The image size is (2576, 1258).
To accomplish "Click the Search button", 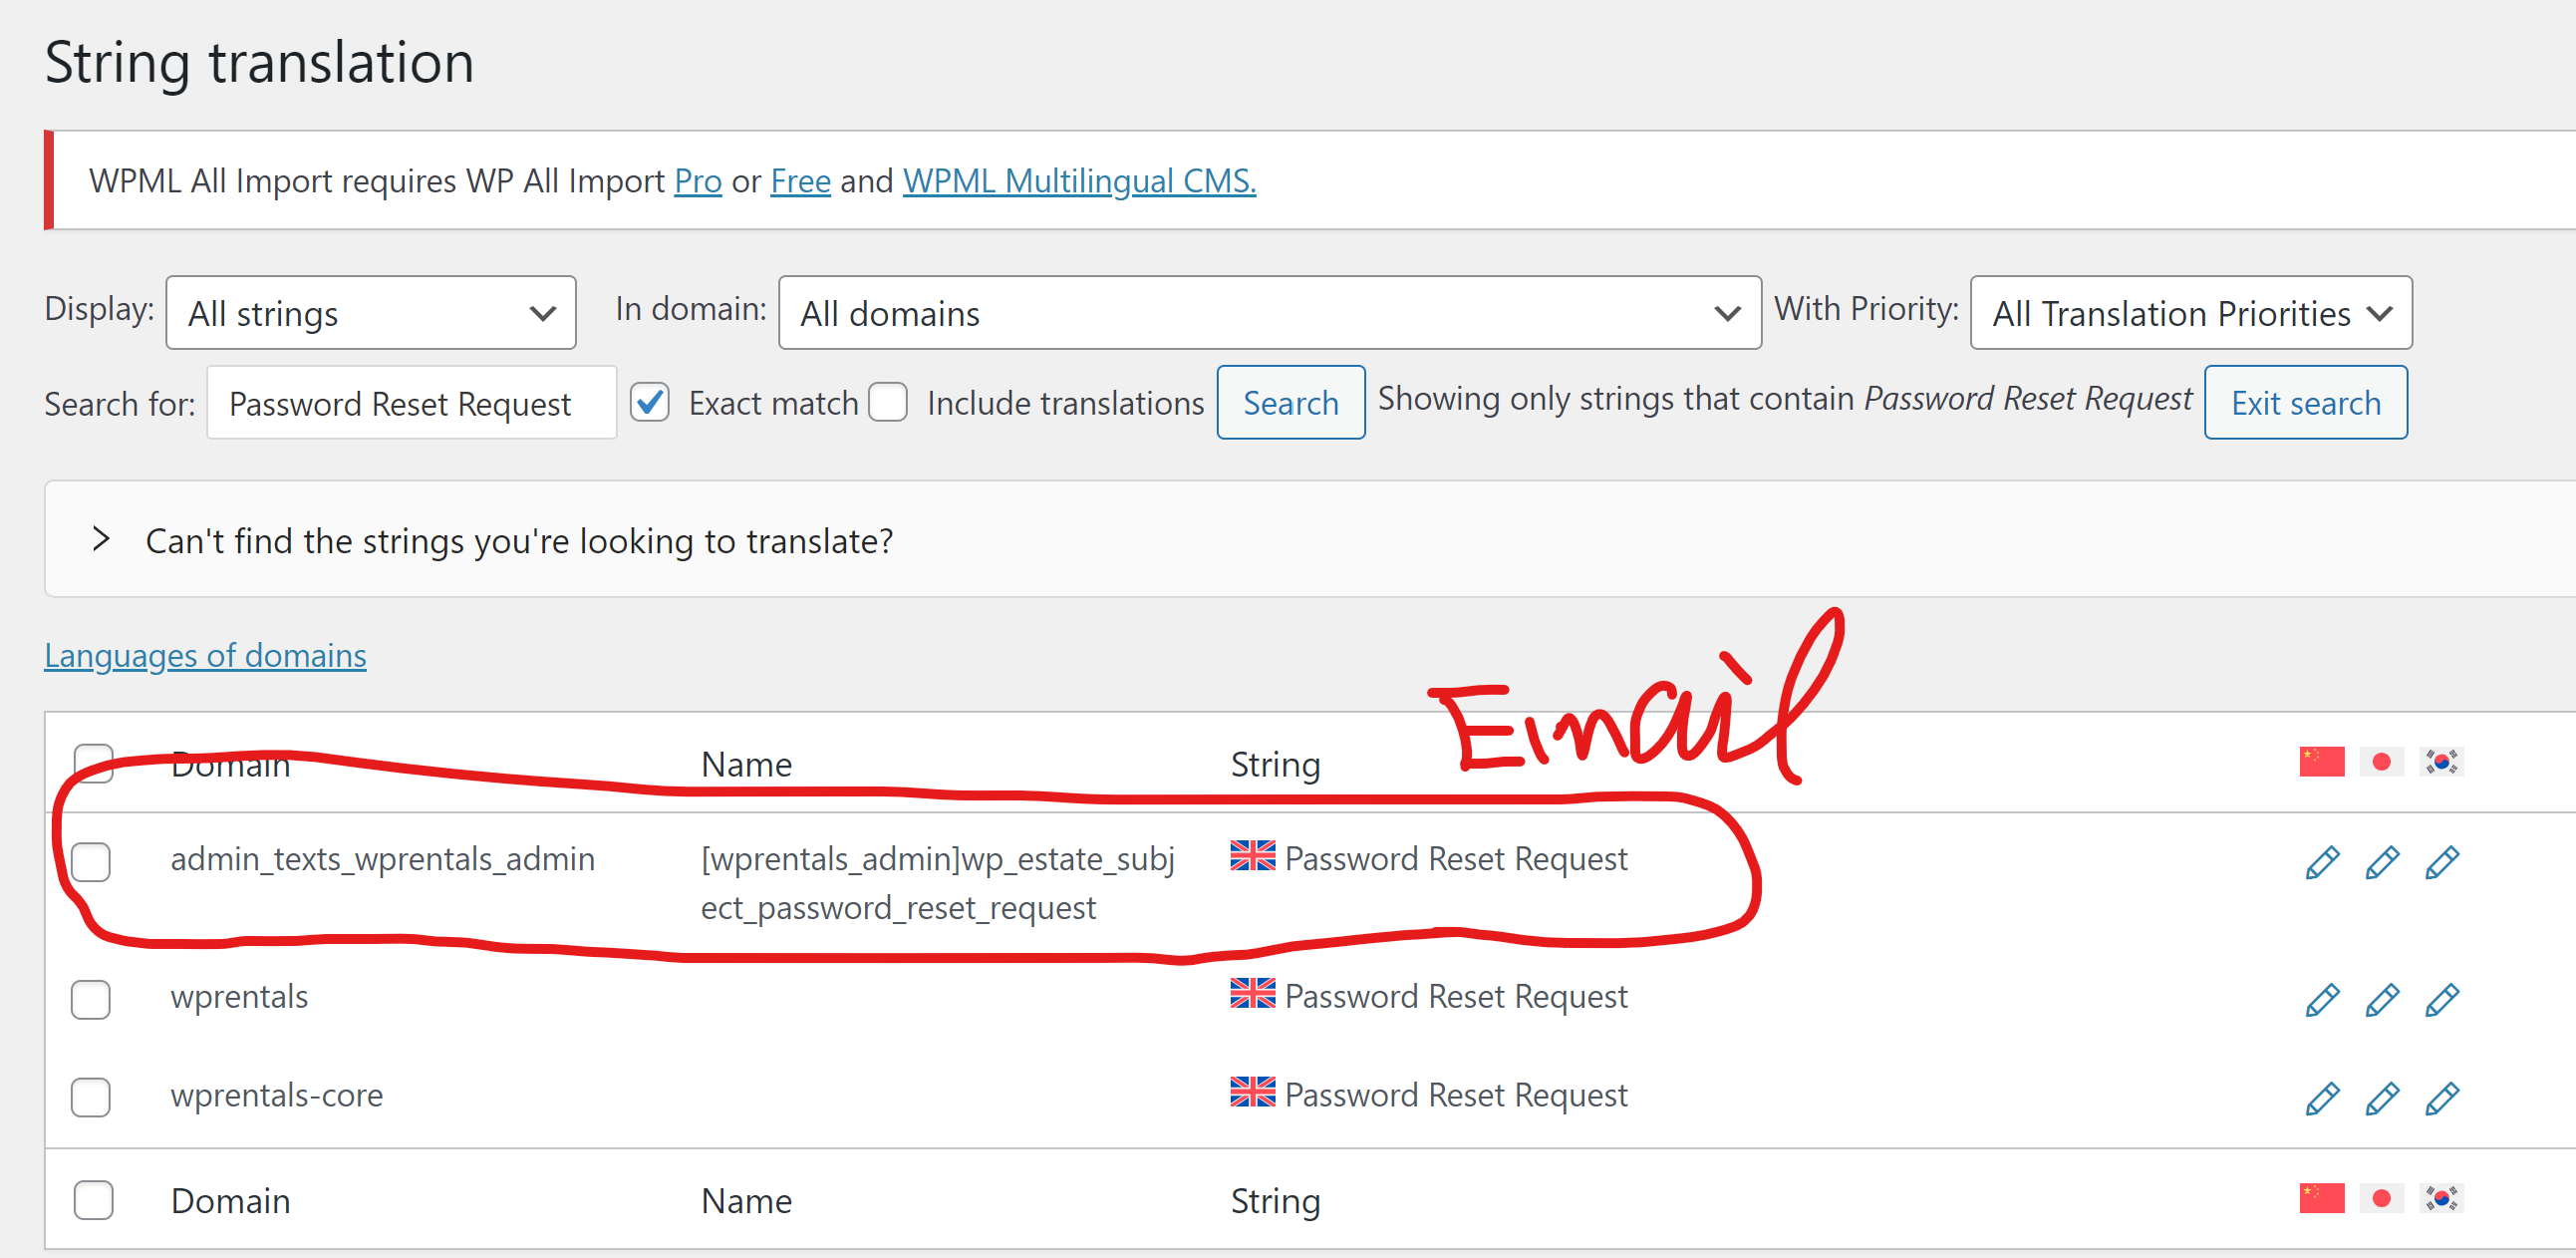I will coord(1290,402).
